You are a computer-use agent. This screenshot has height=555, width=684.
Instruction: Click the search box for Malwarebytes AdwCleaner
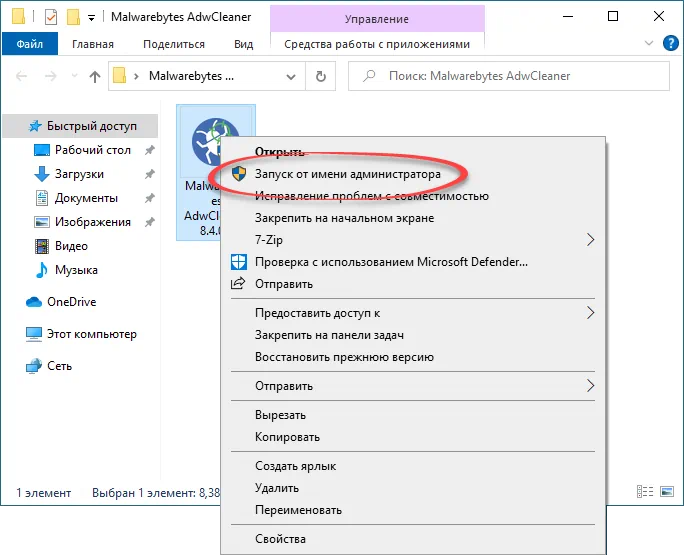509,76
